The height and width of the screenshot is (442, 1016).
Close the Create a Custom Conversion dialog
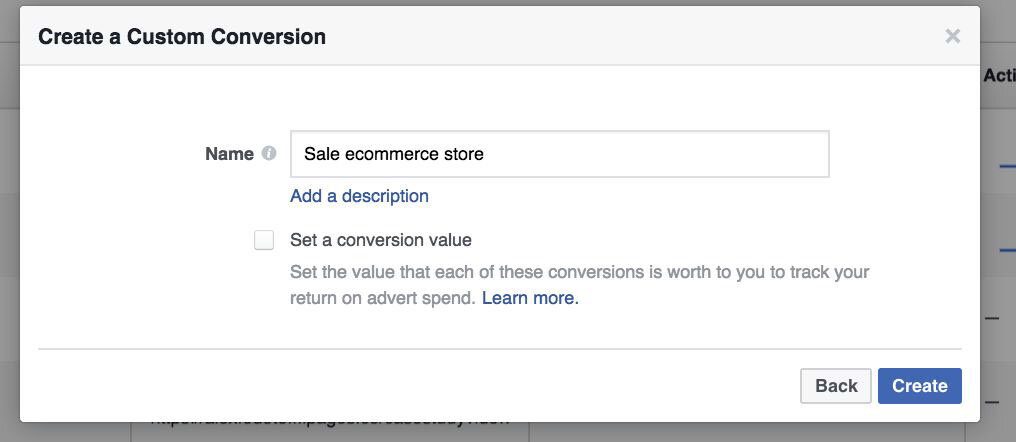[x=952, y=36]
